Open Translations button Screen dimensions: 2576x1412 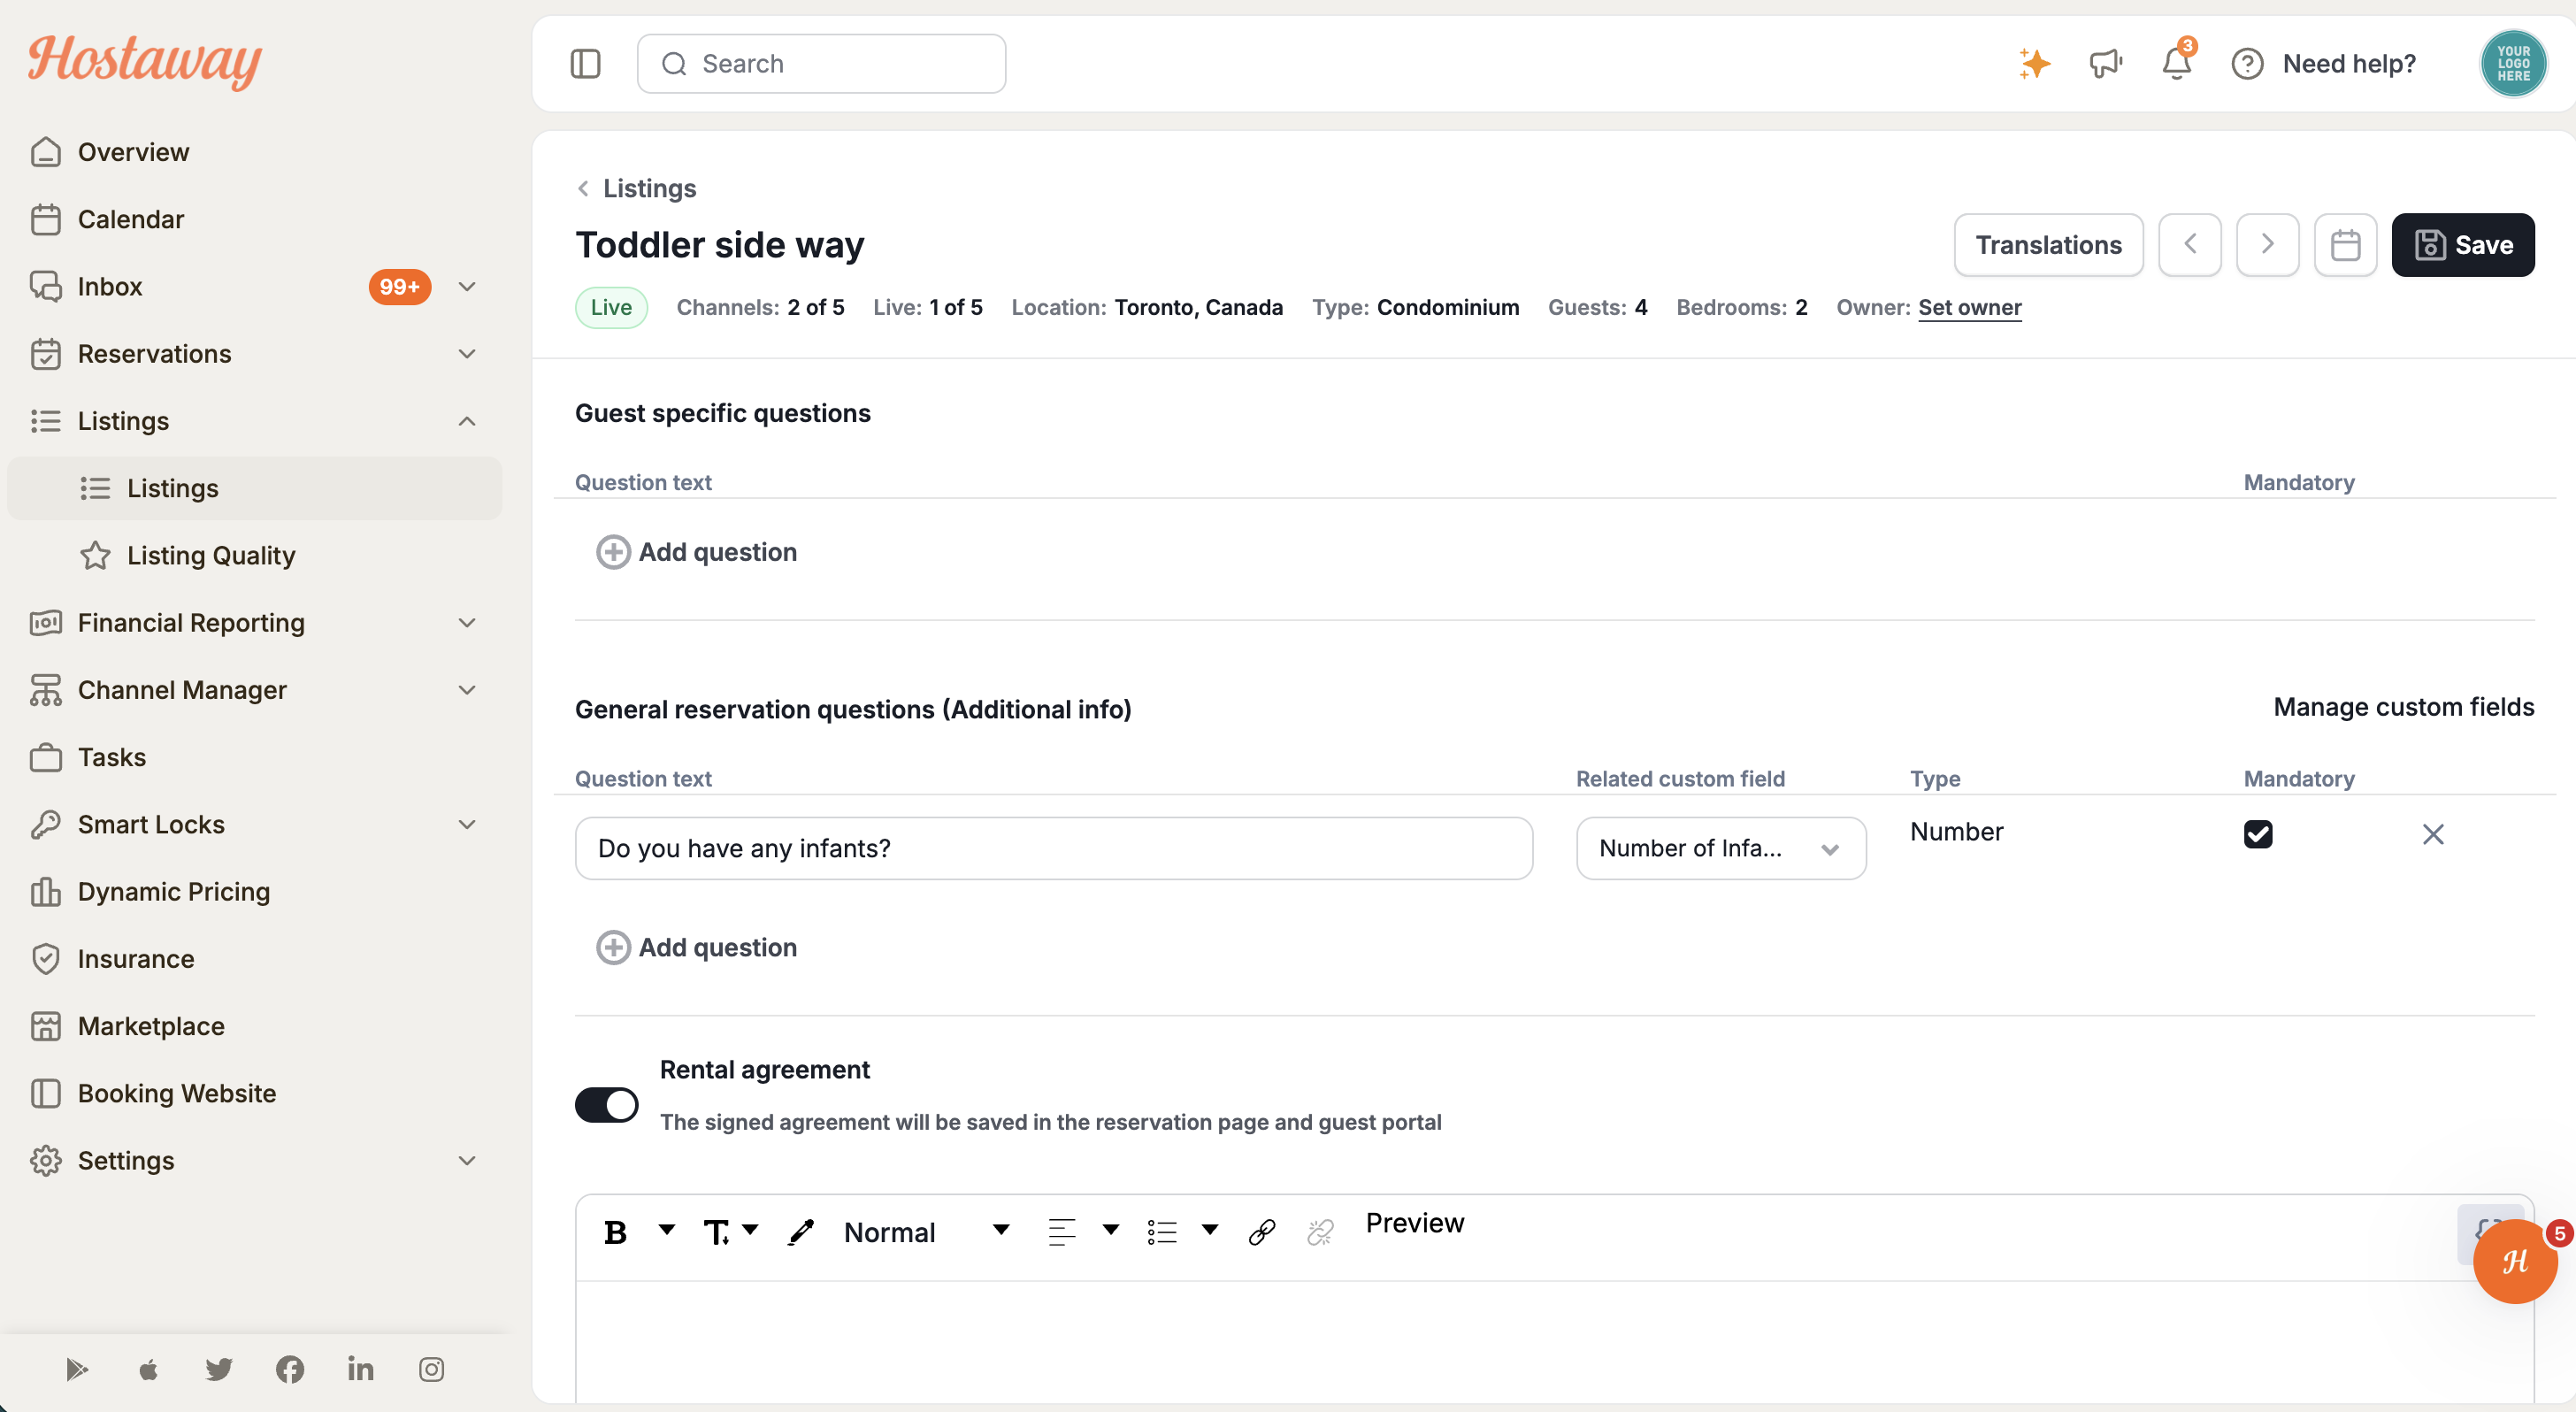[2048, 245]
